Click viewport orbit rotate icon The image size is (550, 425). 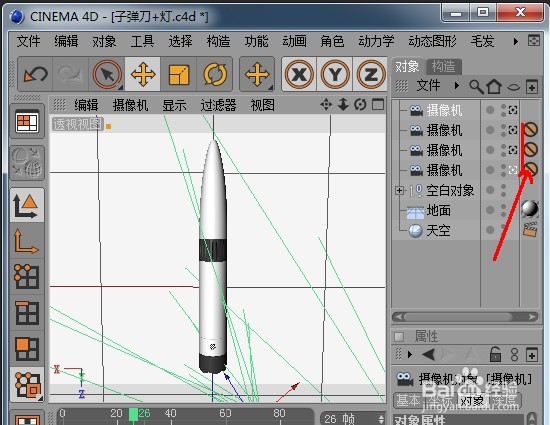pyautogui.click(x=360, y=104)
